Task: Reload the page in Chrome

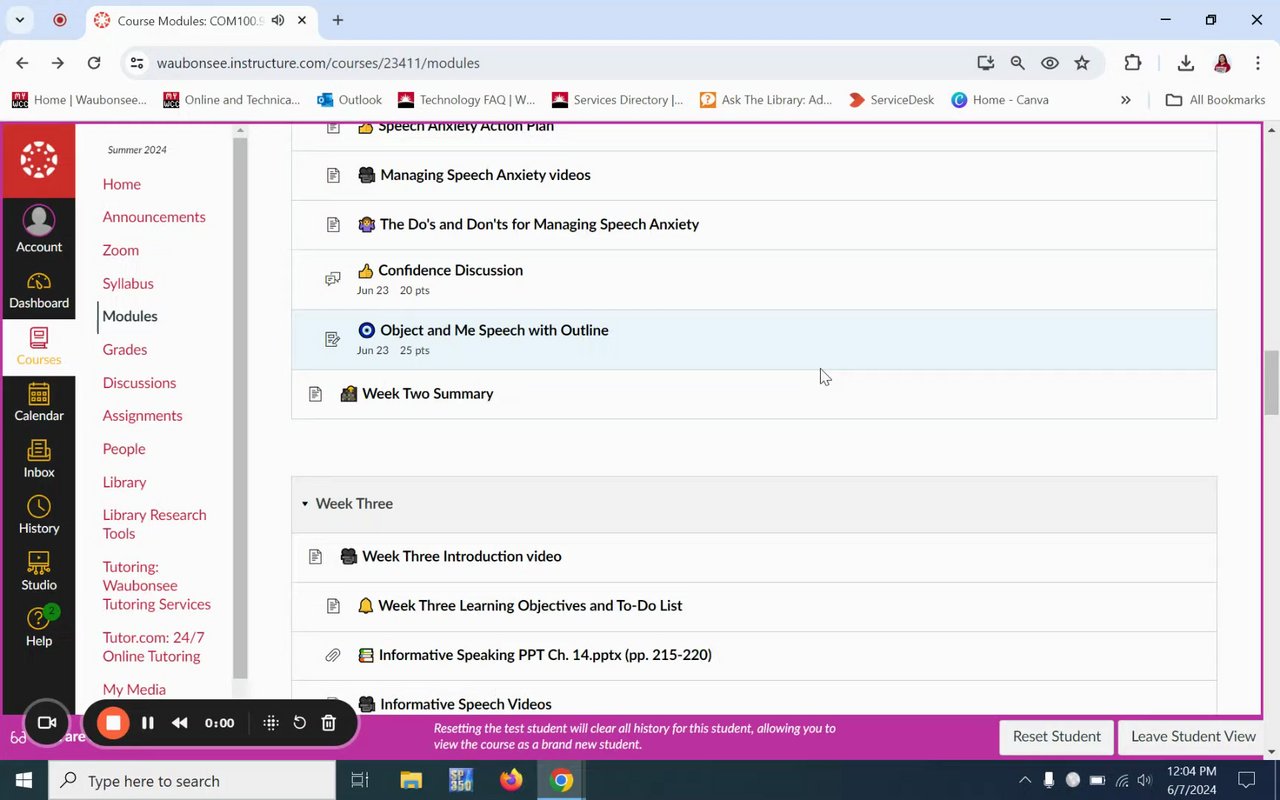Action: click(94, 63)
